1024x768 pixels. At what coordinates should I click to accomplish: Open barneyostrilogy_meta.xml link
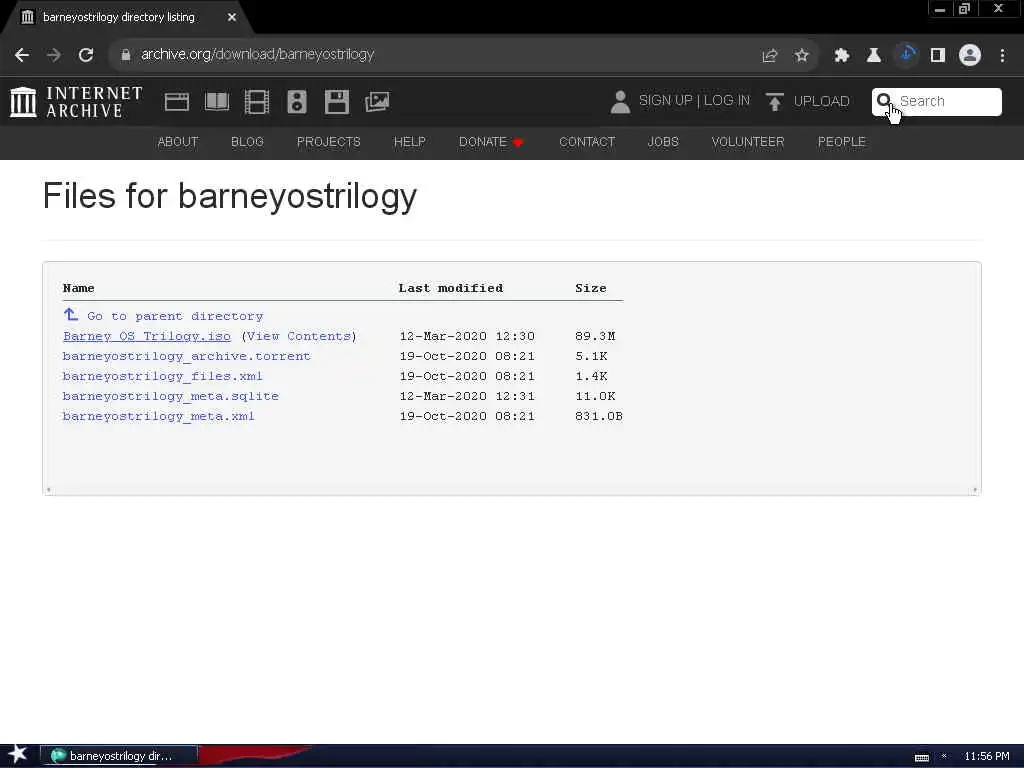159,416
